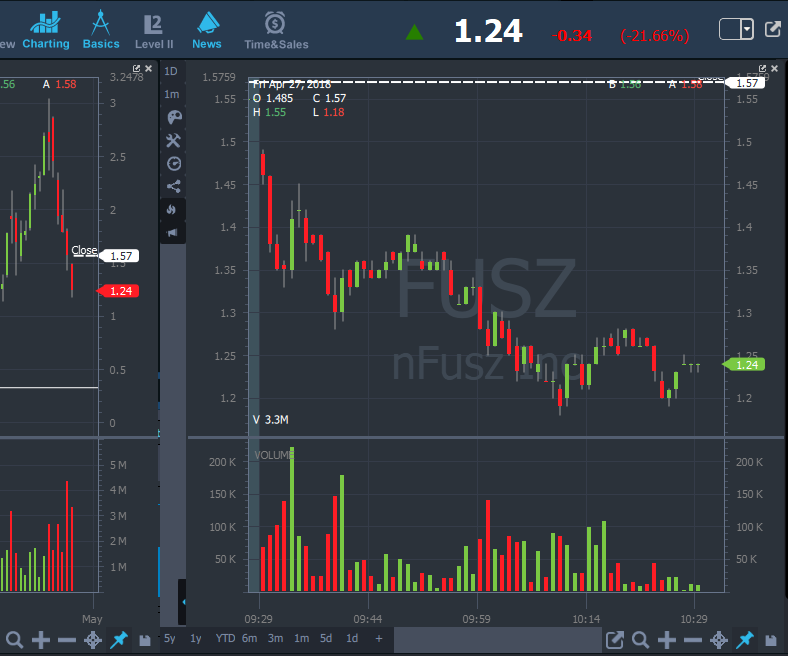Toggle the pin on intraday chart
Screen dimensions: 788x656
pyautogui.click(x=745, y=640)
